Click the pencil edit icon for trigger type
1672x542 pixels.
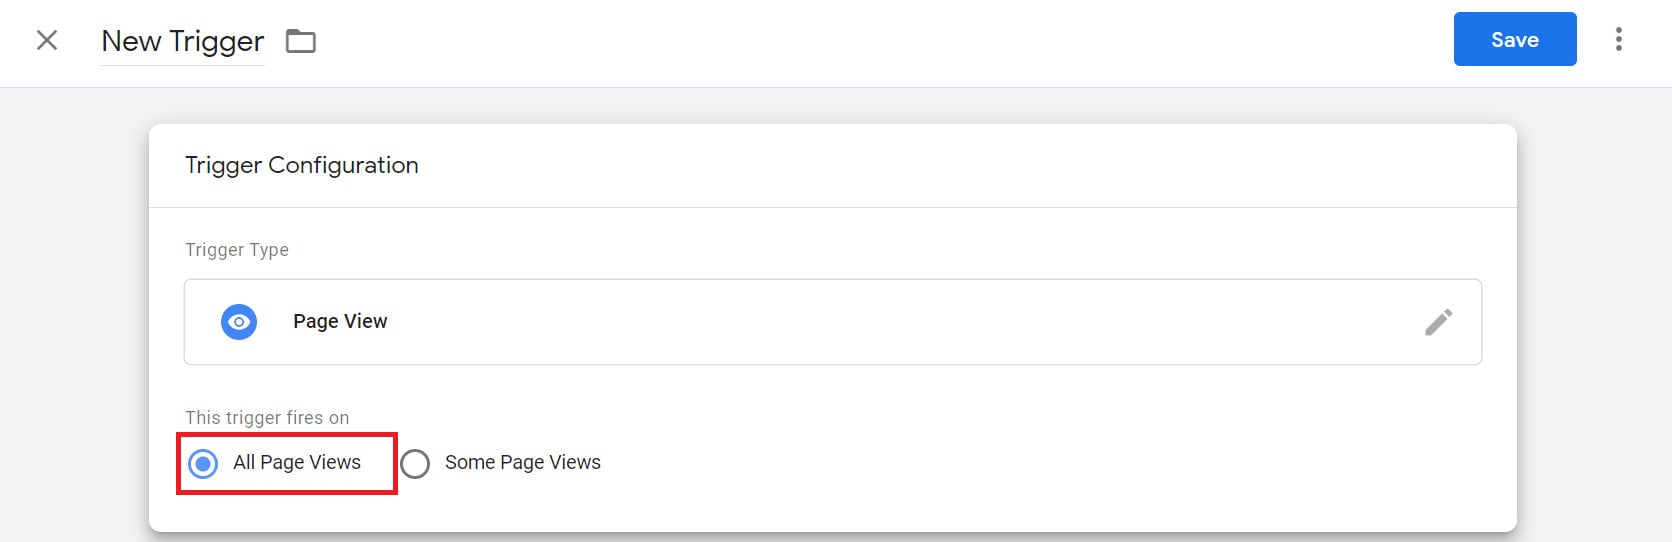click(1438, 322)
